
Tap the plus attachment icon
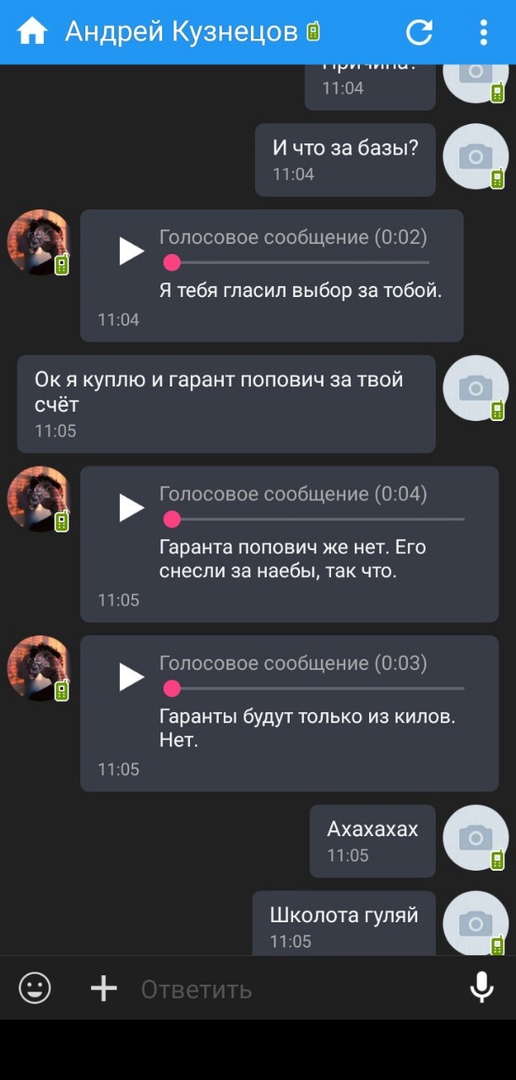tap(104, 989)
